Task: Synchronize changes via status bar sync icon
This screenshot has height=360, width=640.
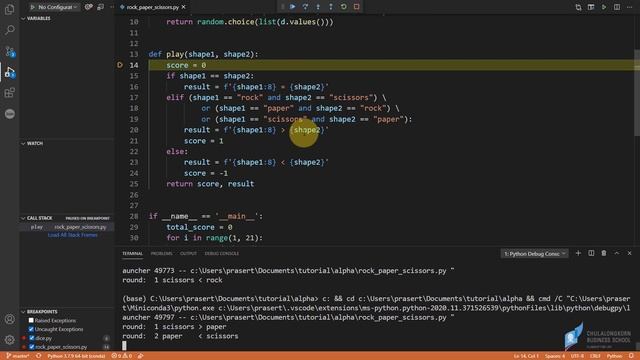Action: (x=38, y=356)
